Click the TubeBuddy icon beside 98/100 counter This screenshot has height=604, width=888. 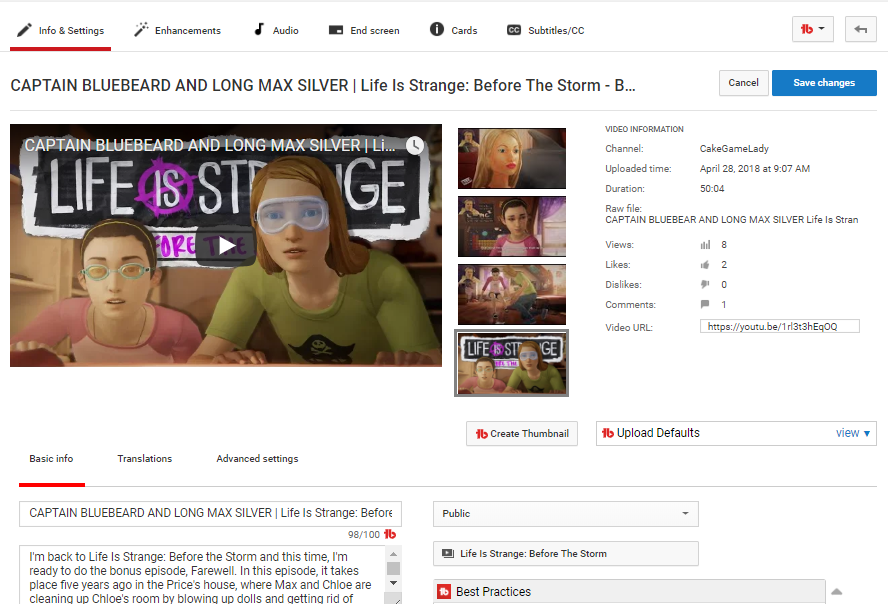coord(390,534)
